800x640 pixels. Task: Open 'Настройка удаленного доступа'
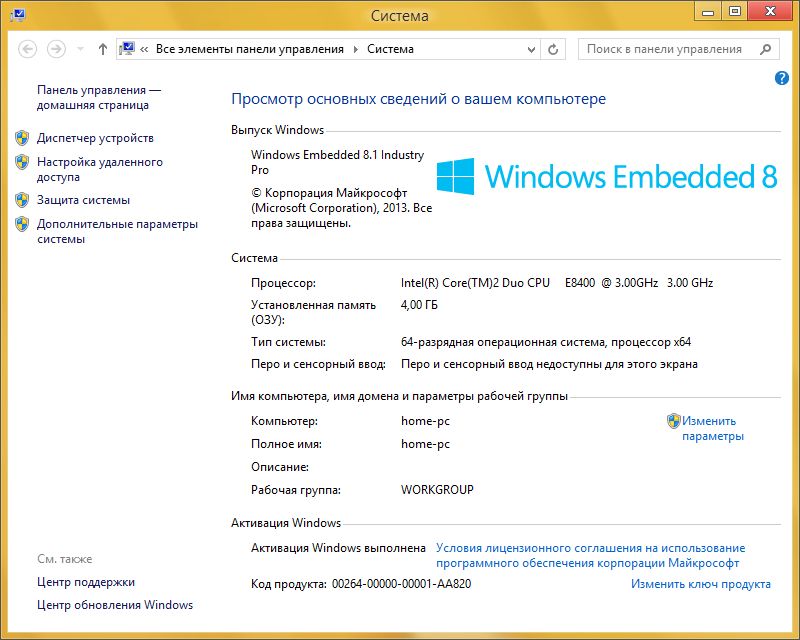pyautogui.click(x=99, y=169)
